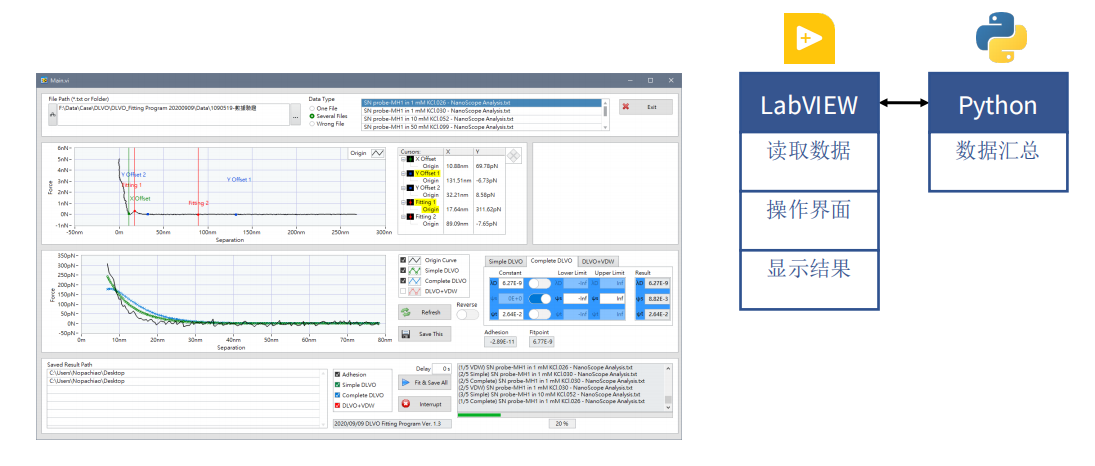Image resolution: width=1095 pixels, height=466 pixels.
Task: Click the ψs lower limit -Inf field
Action: (x=576, y=299)
